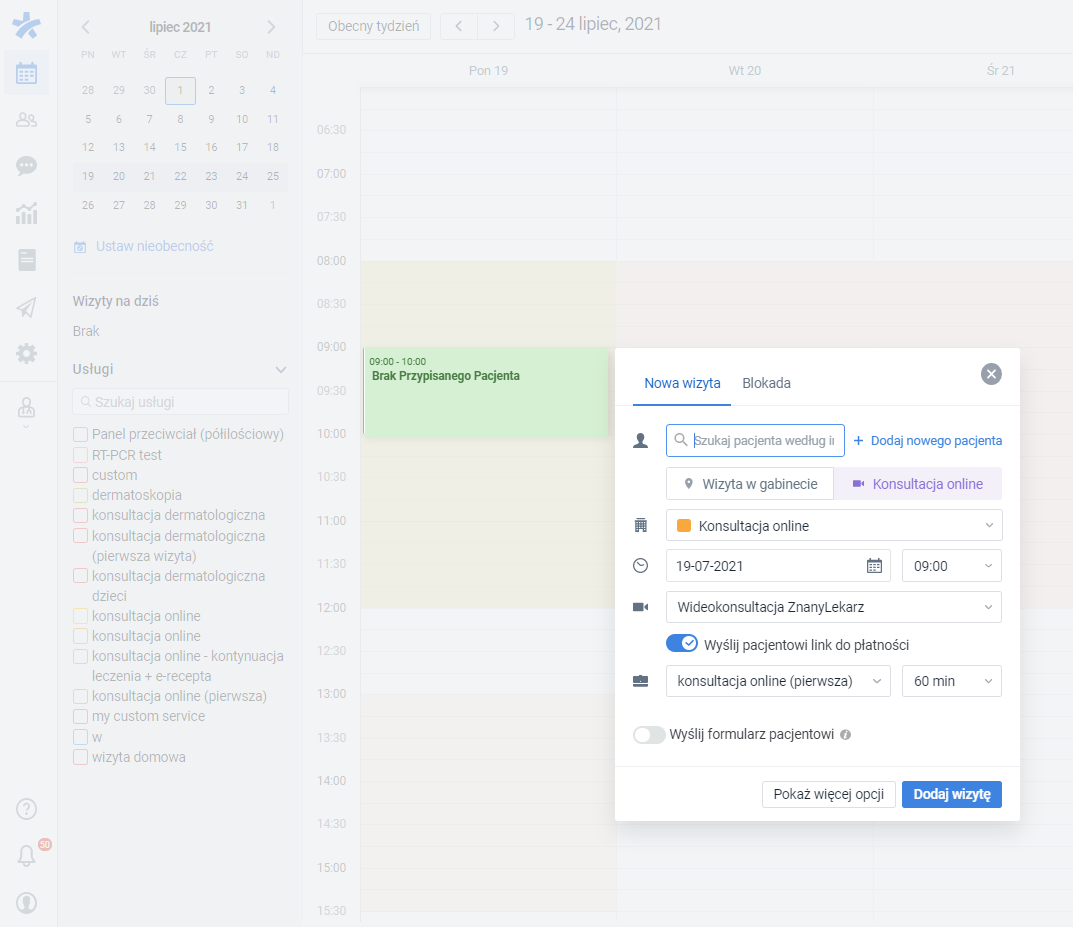1073x927 pixels.
Task: Select the Wizyta w gabinecie option
Action: click(x=749, y=484)
